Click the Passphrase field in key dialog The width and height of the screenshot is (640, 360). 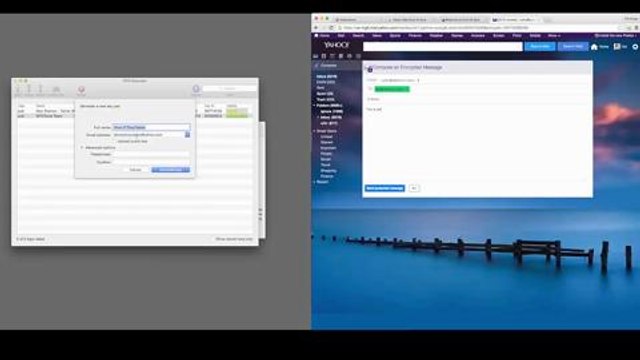coord(151,154)
